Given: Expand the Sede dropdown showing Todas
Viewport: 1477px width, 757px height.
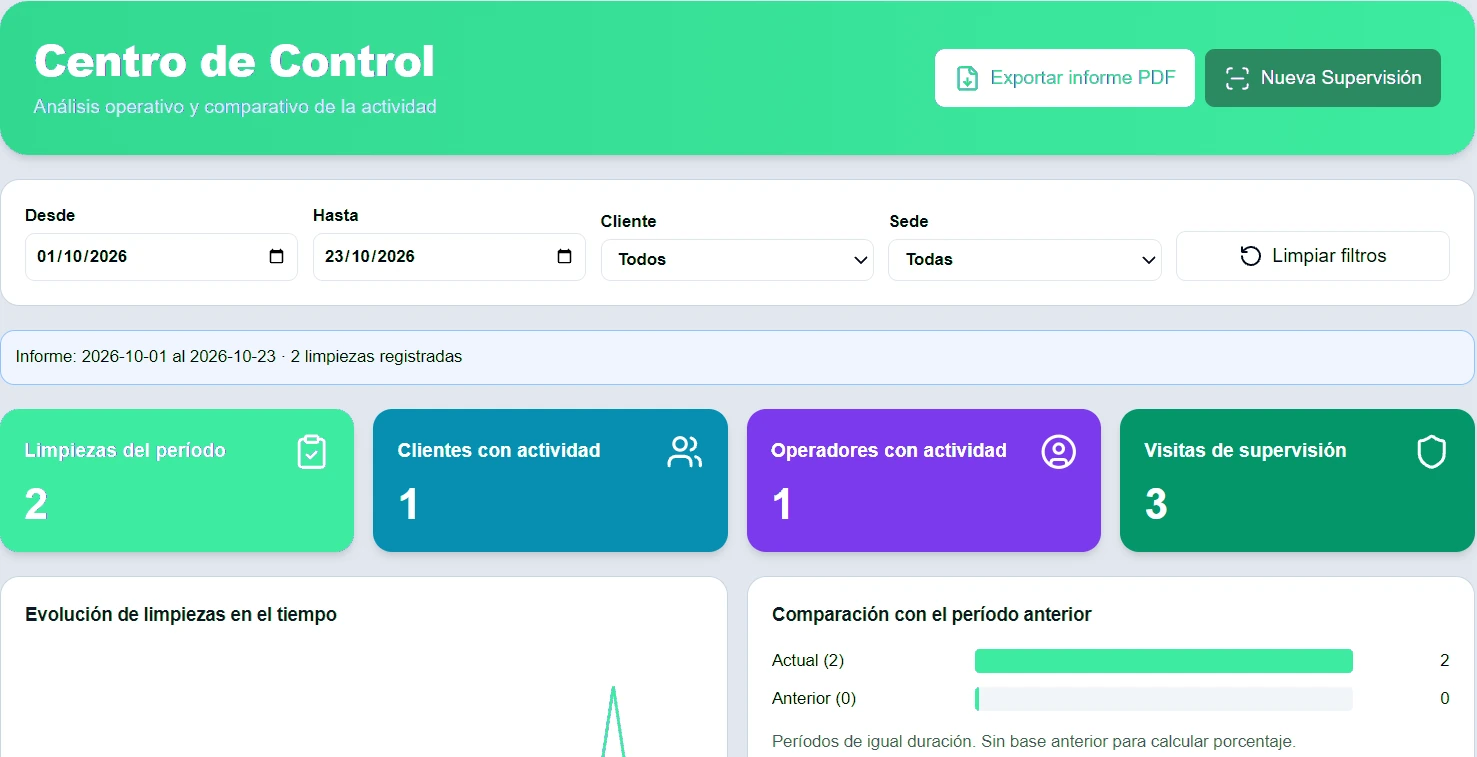Looking at the screenshot, I should point(1025,260).
